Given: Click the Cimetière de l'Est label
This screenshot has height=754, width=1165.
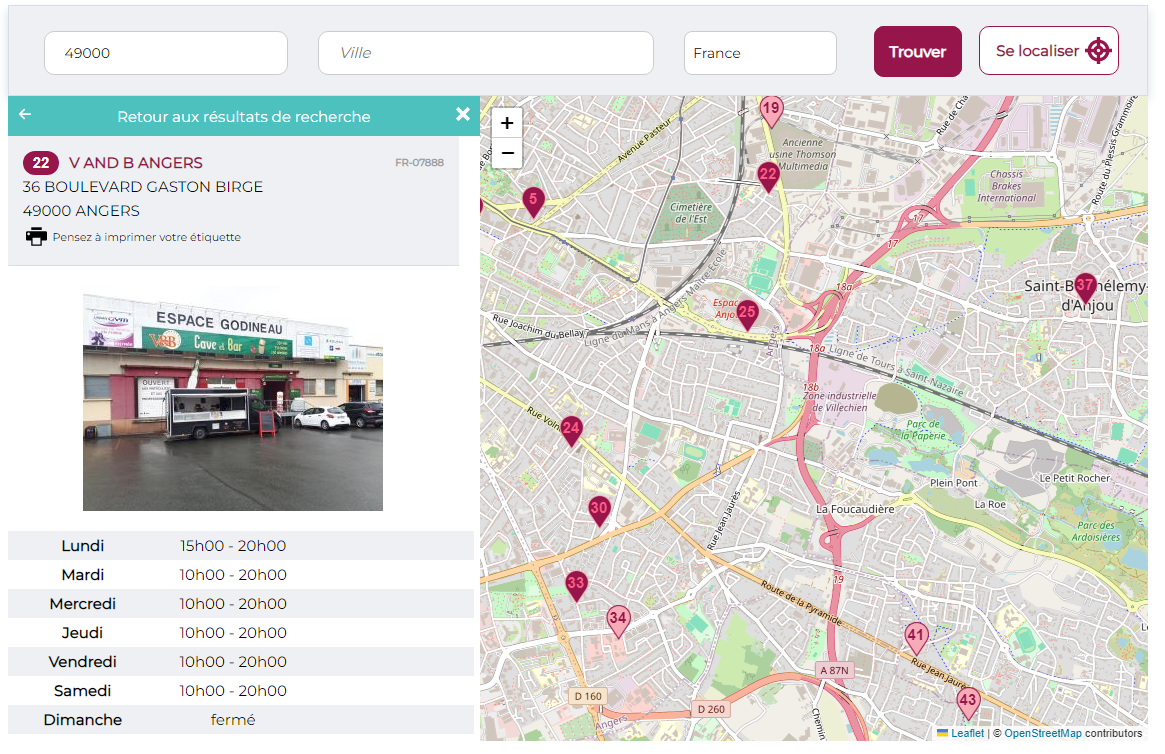Looking at the screenshot, I should (x=691, y=213).
